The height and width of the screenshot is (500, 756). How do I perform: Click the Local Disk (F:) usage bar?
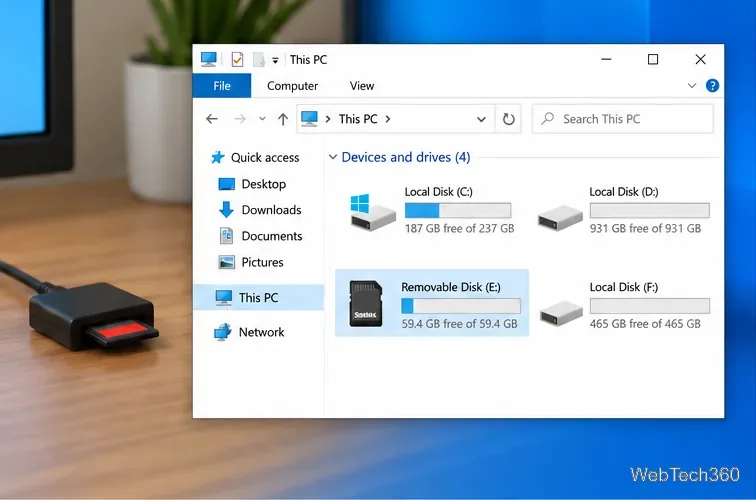tap(649, 306)
